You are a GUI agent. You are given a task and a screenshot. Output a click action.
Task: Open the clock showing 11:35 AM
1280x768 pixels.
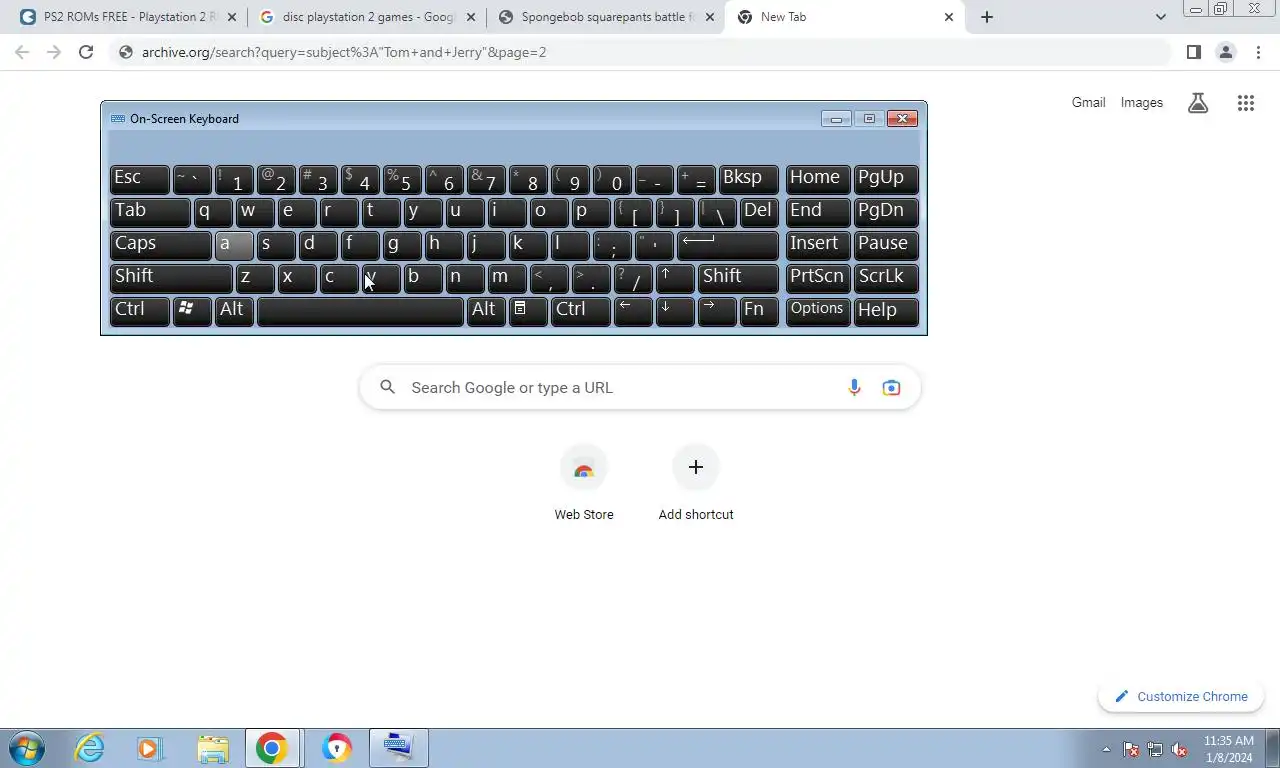click(1228, 749)
